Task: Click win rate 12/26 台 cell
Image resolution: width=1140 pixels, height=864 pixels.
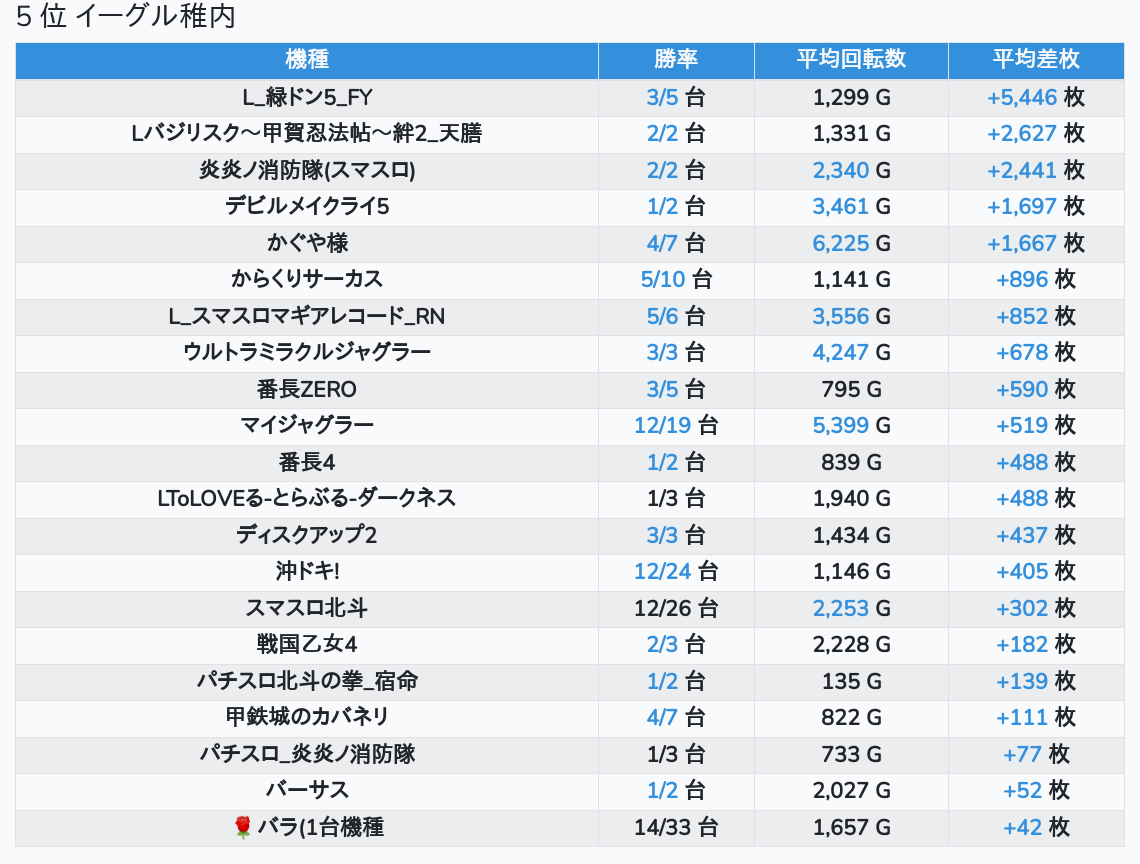Action: pos(676,608)
